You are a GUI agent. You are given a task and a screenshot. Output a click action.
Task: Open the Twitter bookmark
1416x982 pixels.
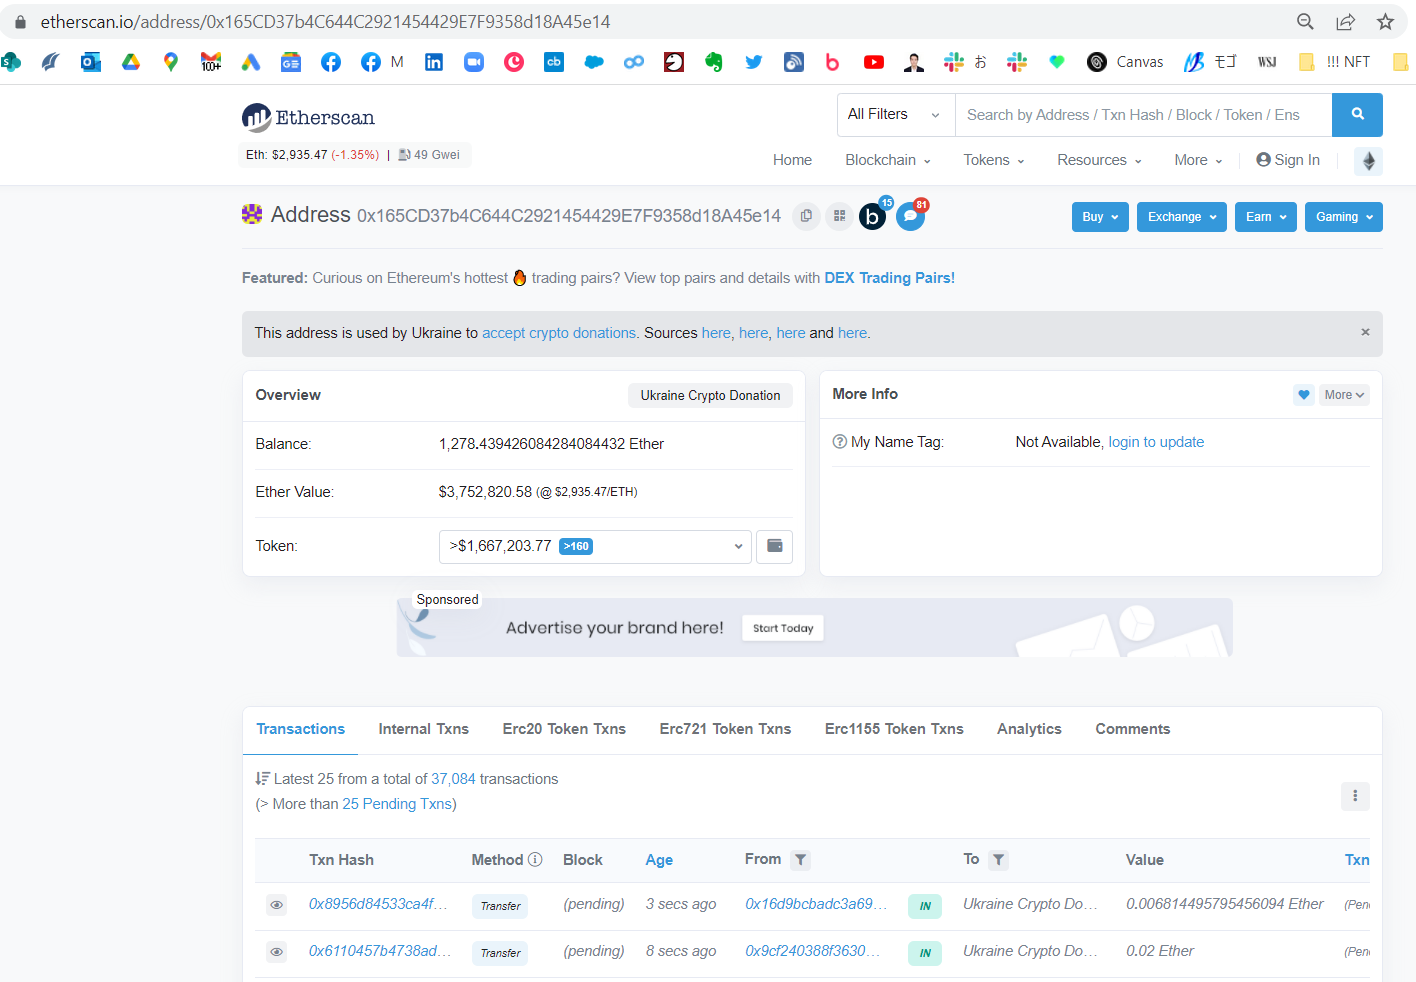pos(754,62)
